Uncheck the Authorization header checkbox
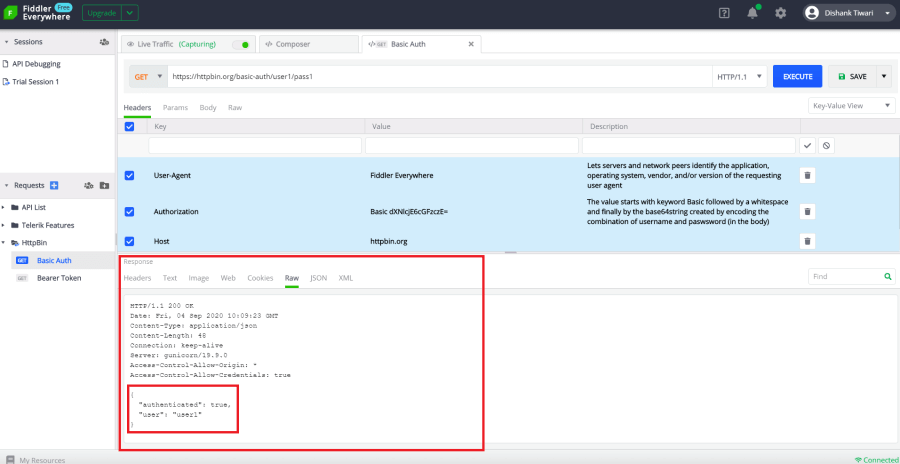 [129, 212]
